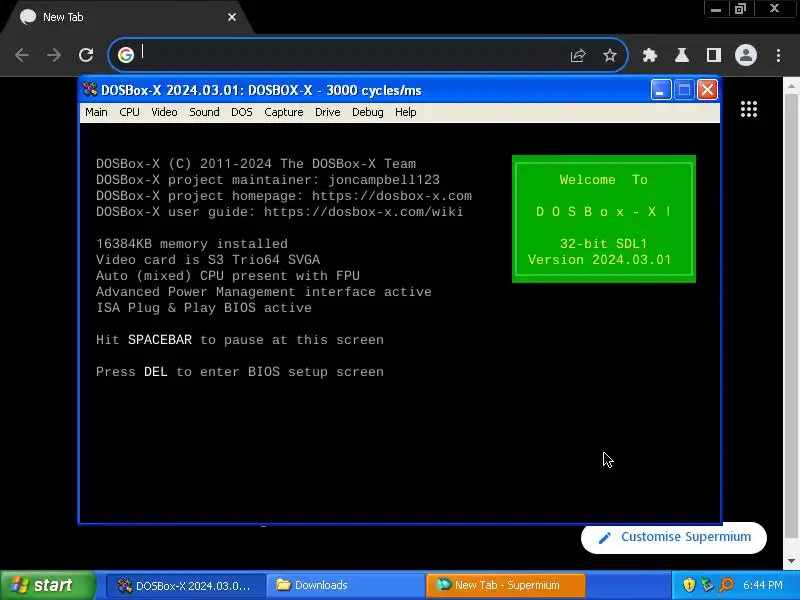Open the Main menu in DOSBox-X

(96, 112)
